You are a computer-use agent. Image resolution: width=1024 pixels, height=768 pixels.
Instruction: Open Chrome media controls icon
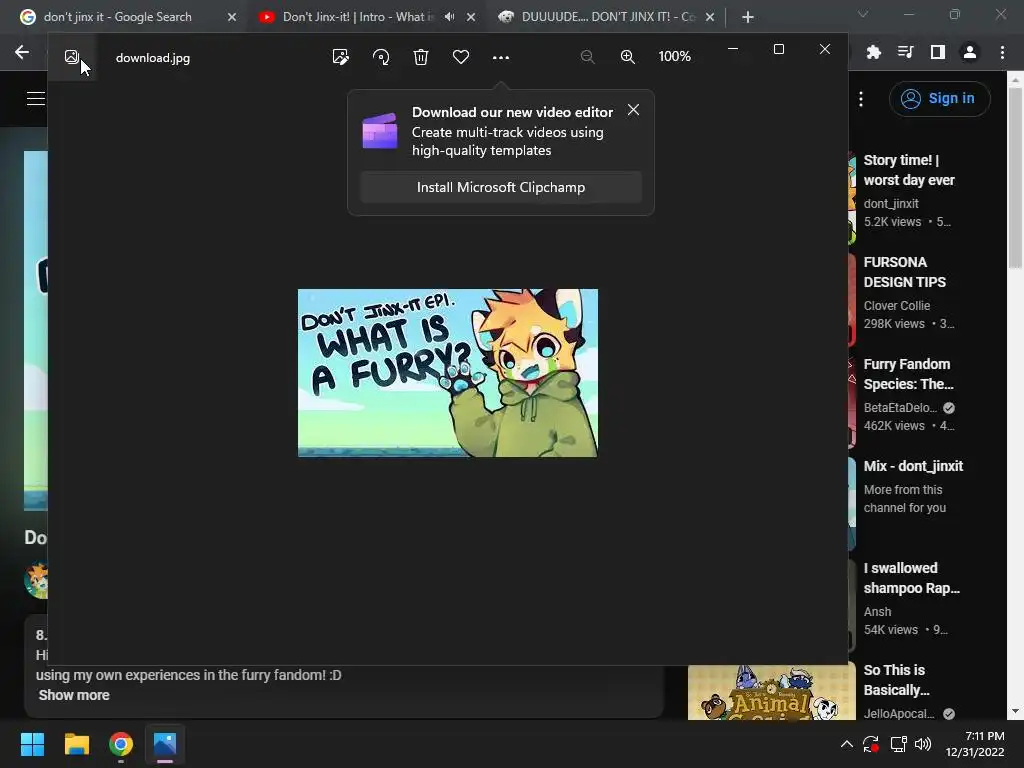tap(905, 52)
